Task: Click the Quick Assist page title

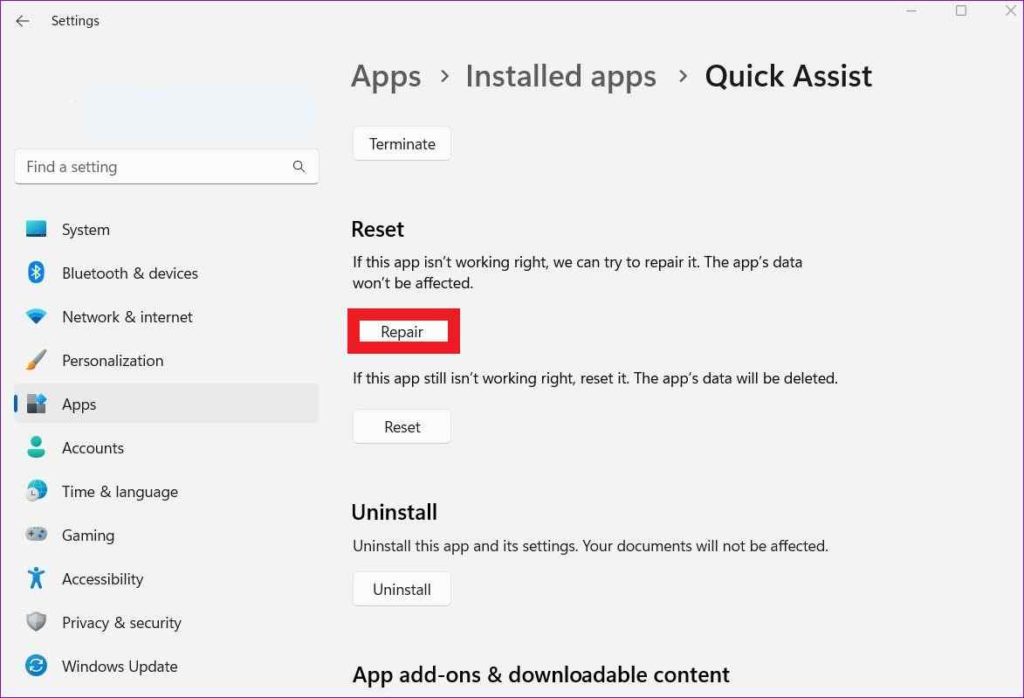Action: [x=788, y=76]
